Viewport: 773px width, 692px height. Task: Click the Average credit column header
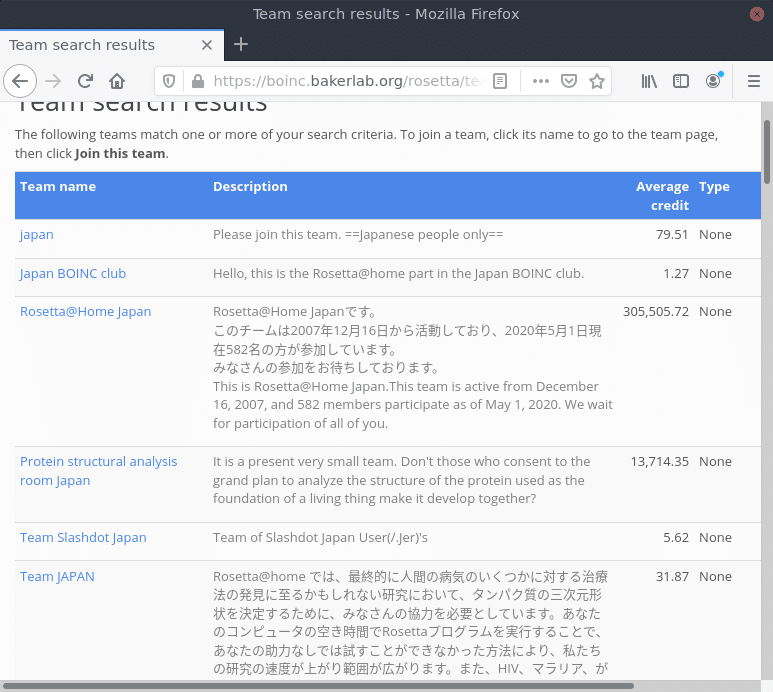[x=662, y=196]
